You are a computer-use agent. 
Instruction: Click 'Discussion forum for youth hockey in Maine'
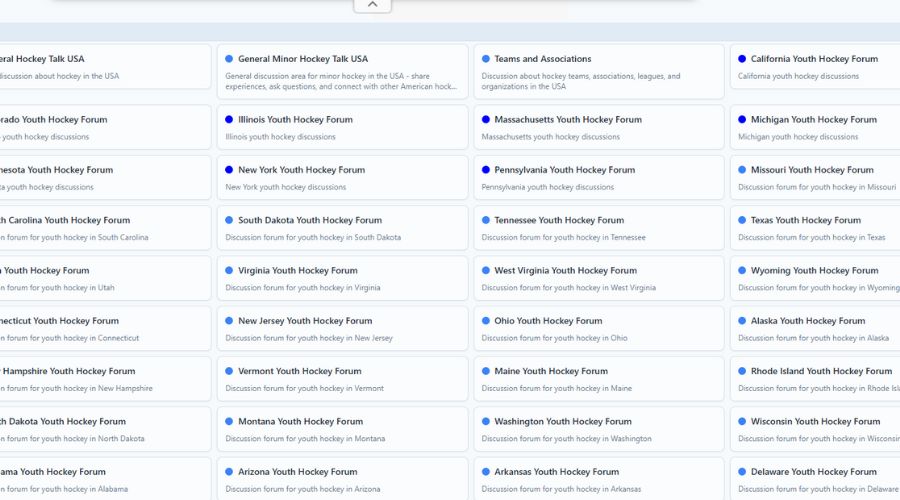pyautogui.click(x=557, y=388)
